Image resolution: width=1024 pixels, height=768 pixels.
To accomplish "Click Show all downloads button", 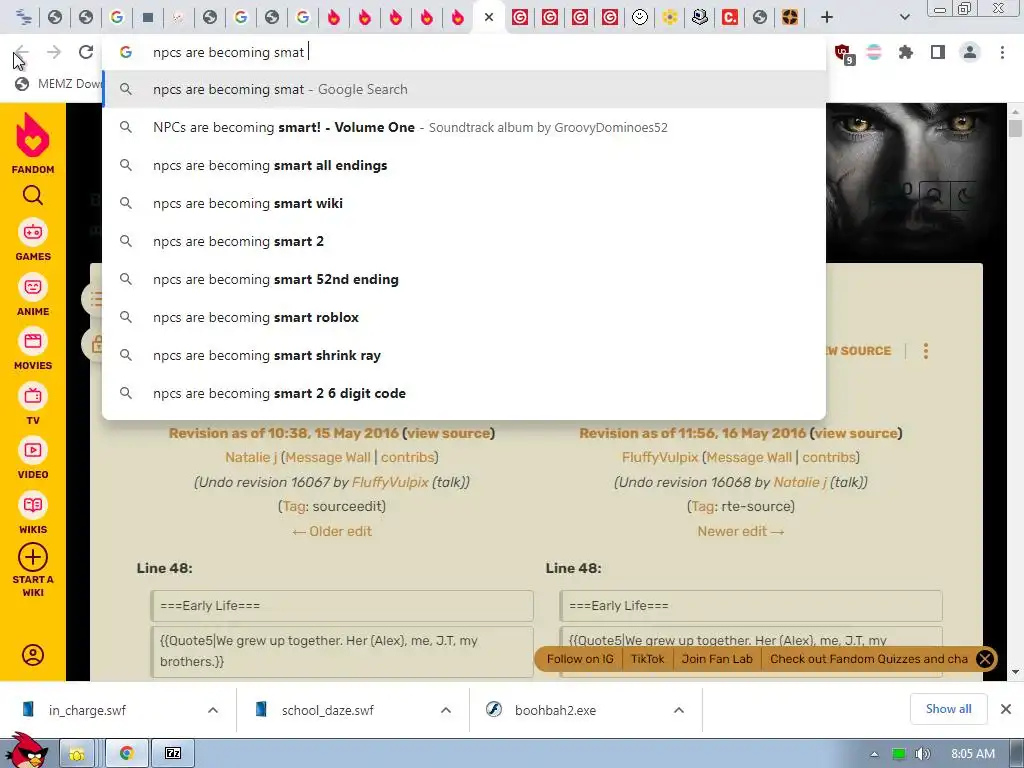I will click(948, 709).
